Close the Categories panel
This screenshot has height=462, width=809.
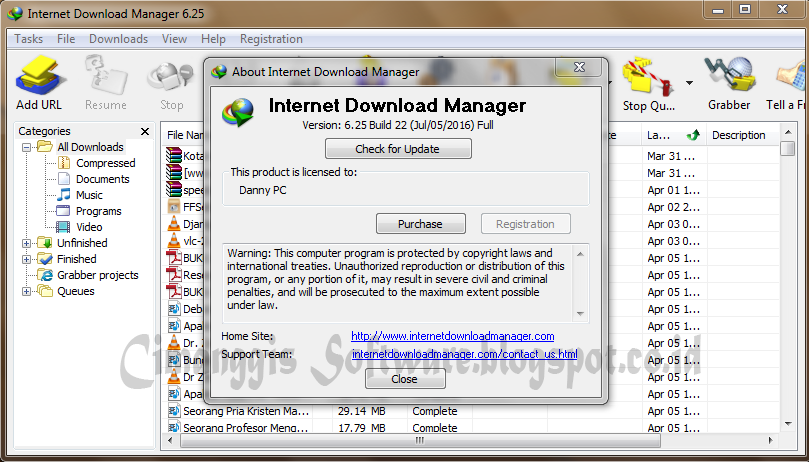pyautogui.click(x=145, y=131)
